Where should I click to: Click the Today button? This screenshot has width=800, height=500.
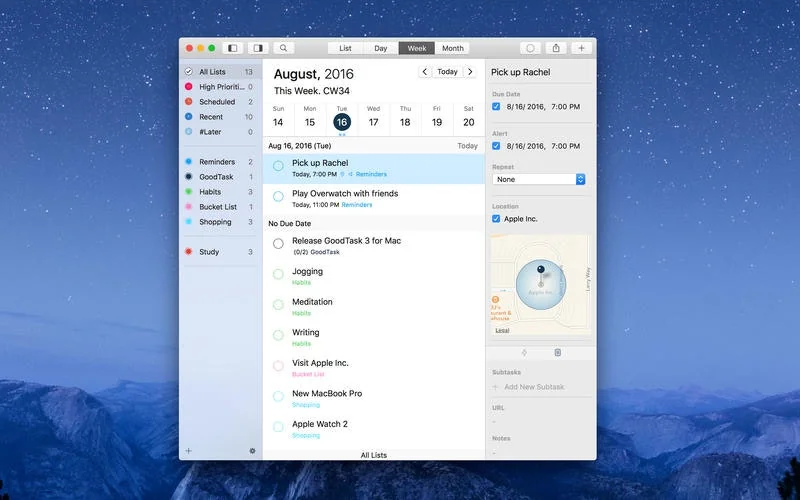click(x=447, y=72)
